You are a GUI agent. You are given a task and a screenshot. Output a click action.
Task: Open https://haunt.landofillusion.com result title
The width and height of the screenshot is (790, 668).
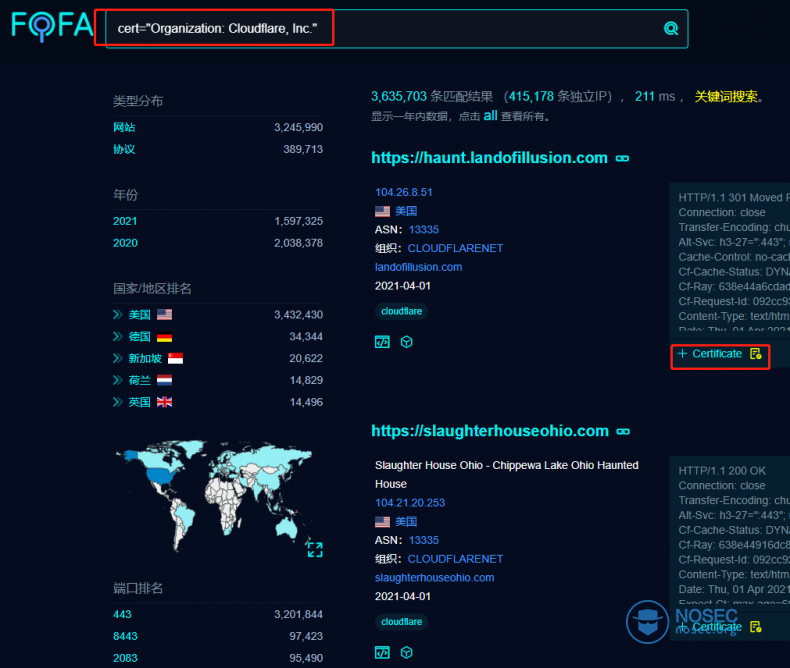489,158
